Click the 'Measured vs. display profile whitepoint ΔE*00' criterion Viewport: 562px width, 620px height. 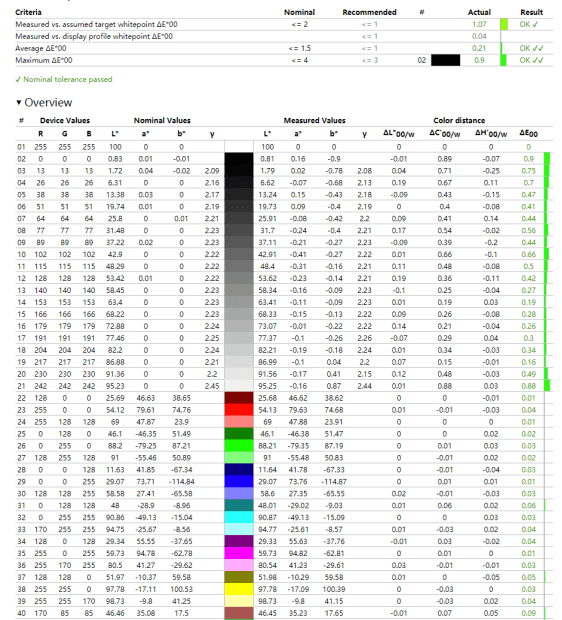[x=94, y=36]
